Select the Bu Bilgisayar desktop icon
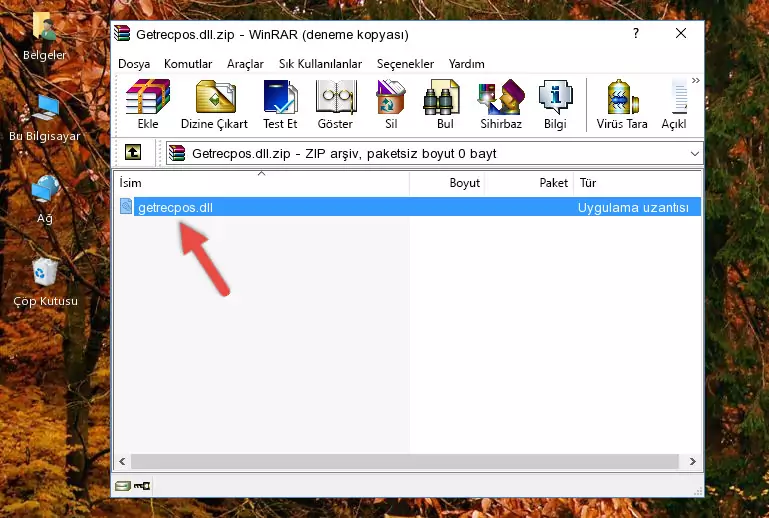The image size is (769, 518). click(x=45, y=118)
